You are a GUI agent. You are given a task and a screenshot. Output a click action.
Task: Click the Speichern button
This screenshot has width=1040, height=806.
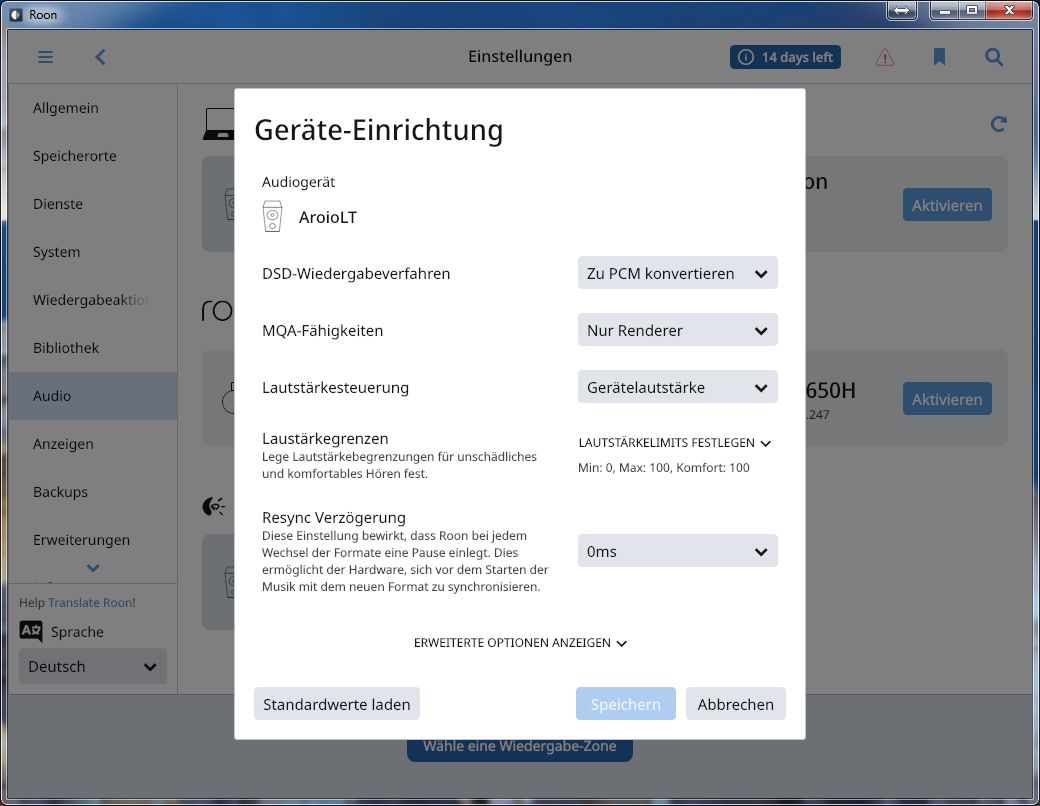[x=625, y=704]
